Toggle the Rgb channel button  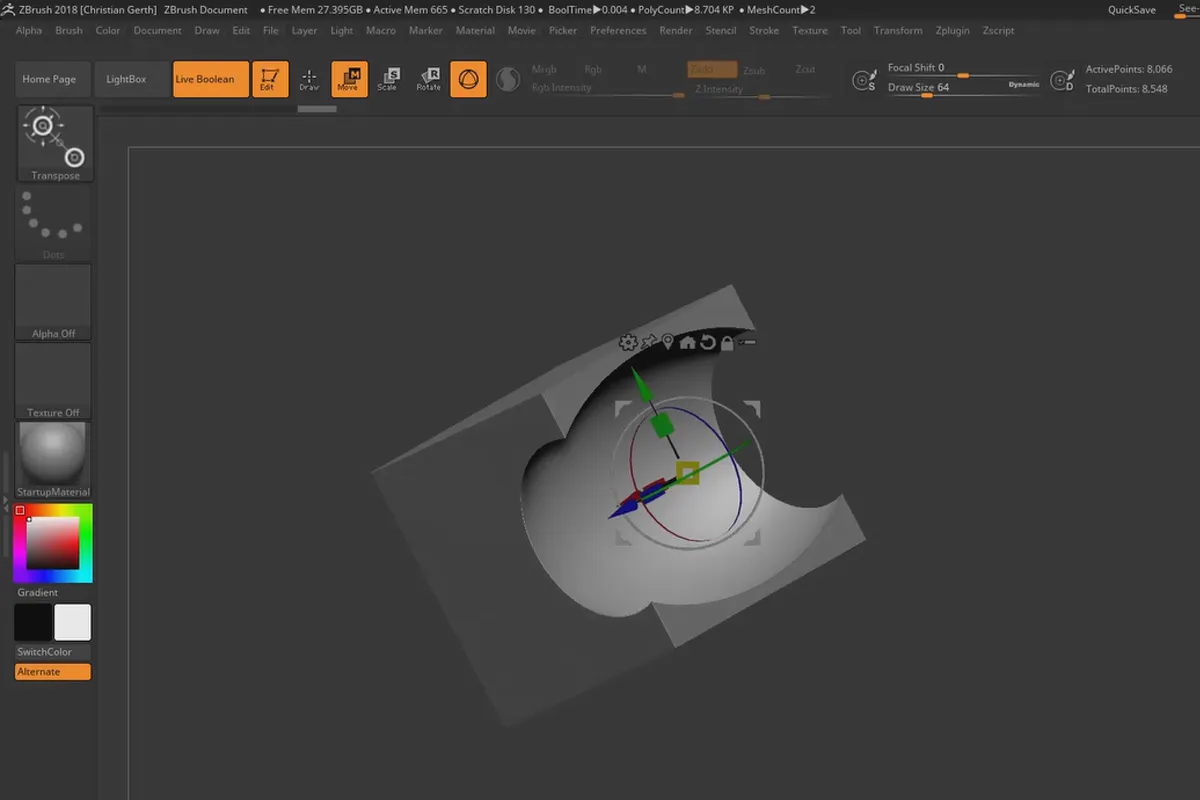594,70
